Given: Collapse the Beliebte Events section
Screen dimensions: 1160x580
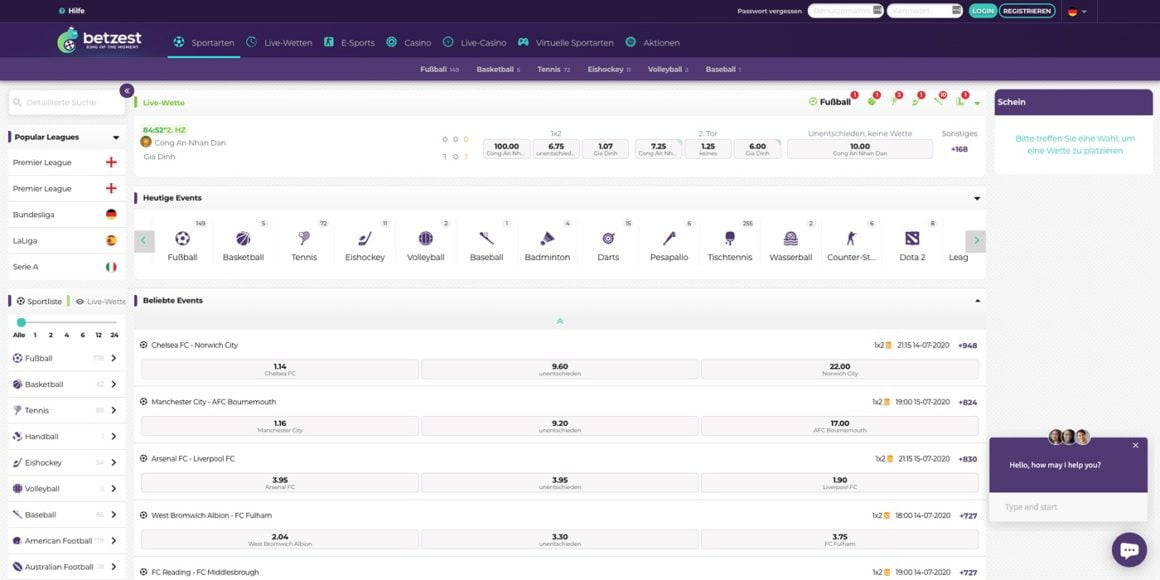Looking at the screenshot, I should [977, 301].
